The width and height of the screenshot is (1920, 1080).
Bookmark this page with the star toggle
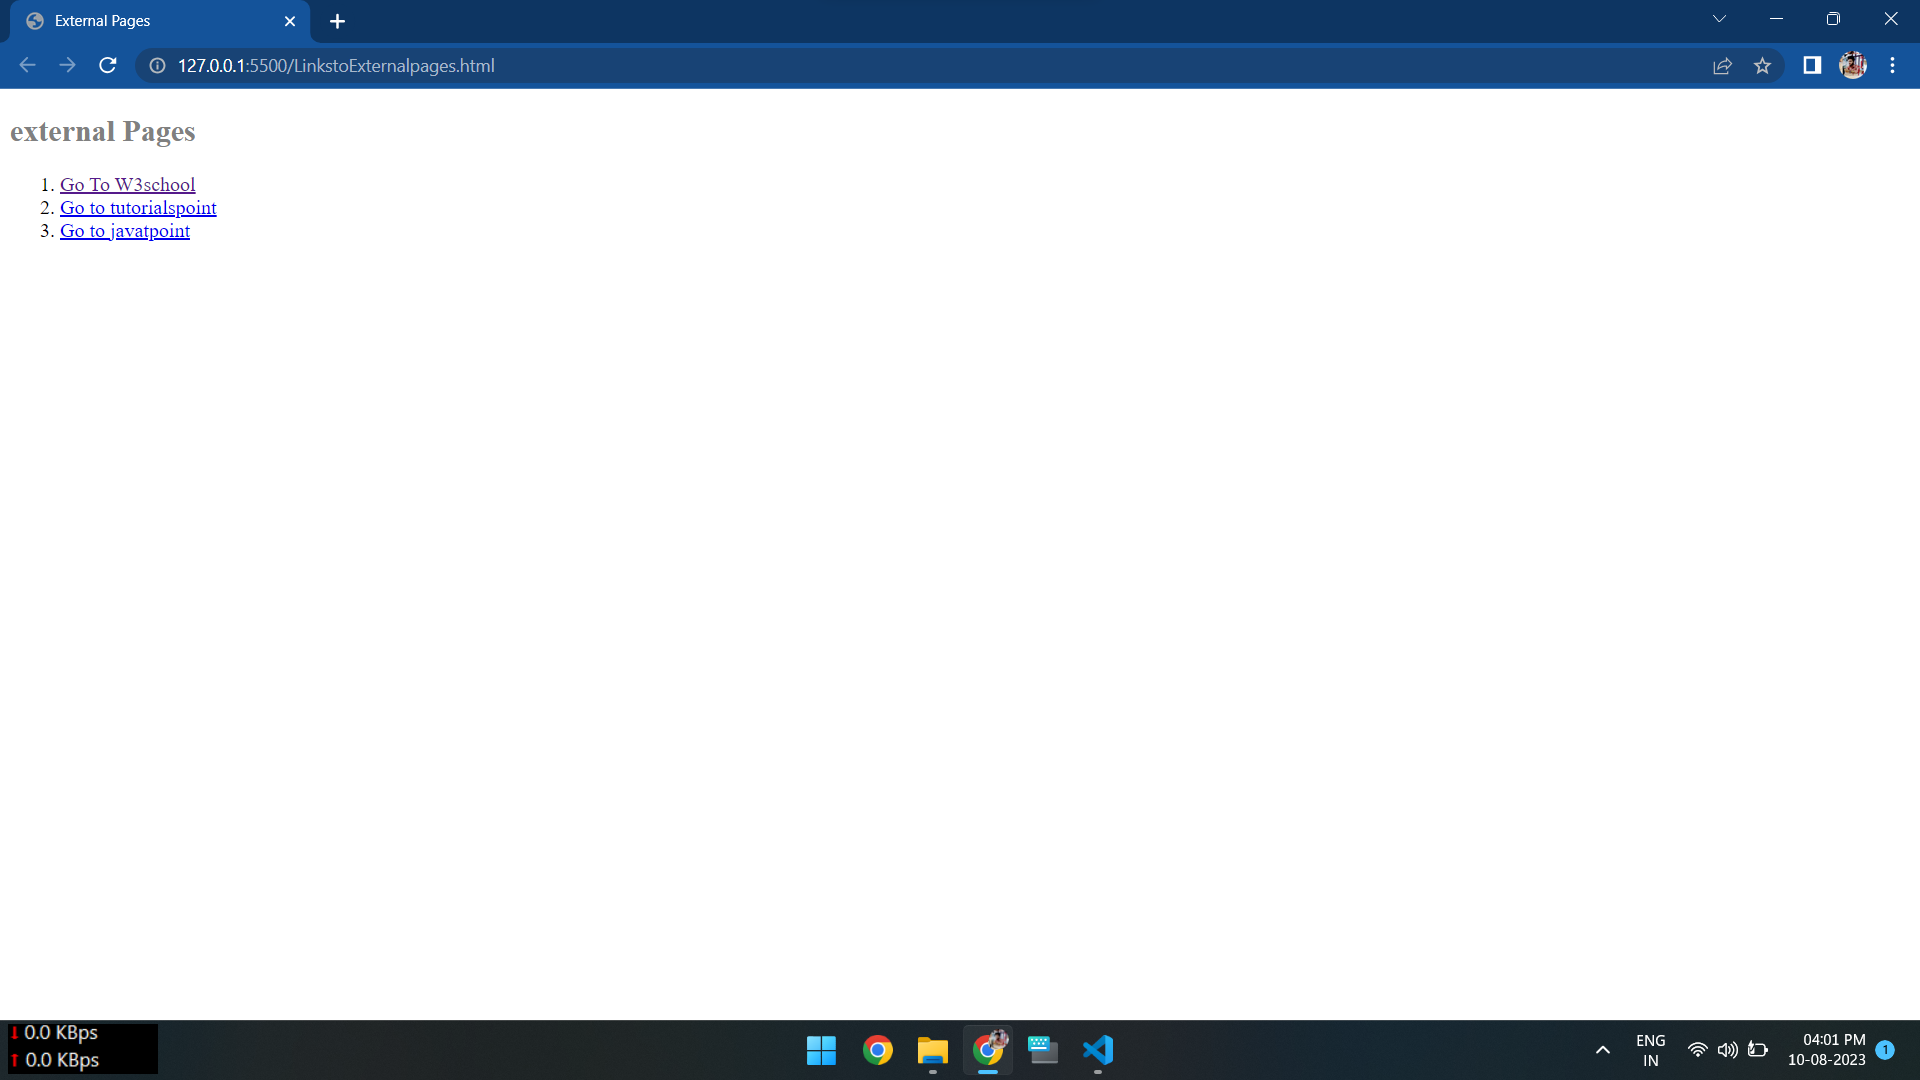click(1763, 65)
